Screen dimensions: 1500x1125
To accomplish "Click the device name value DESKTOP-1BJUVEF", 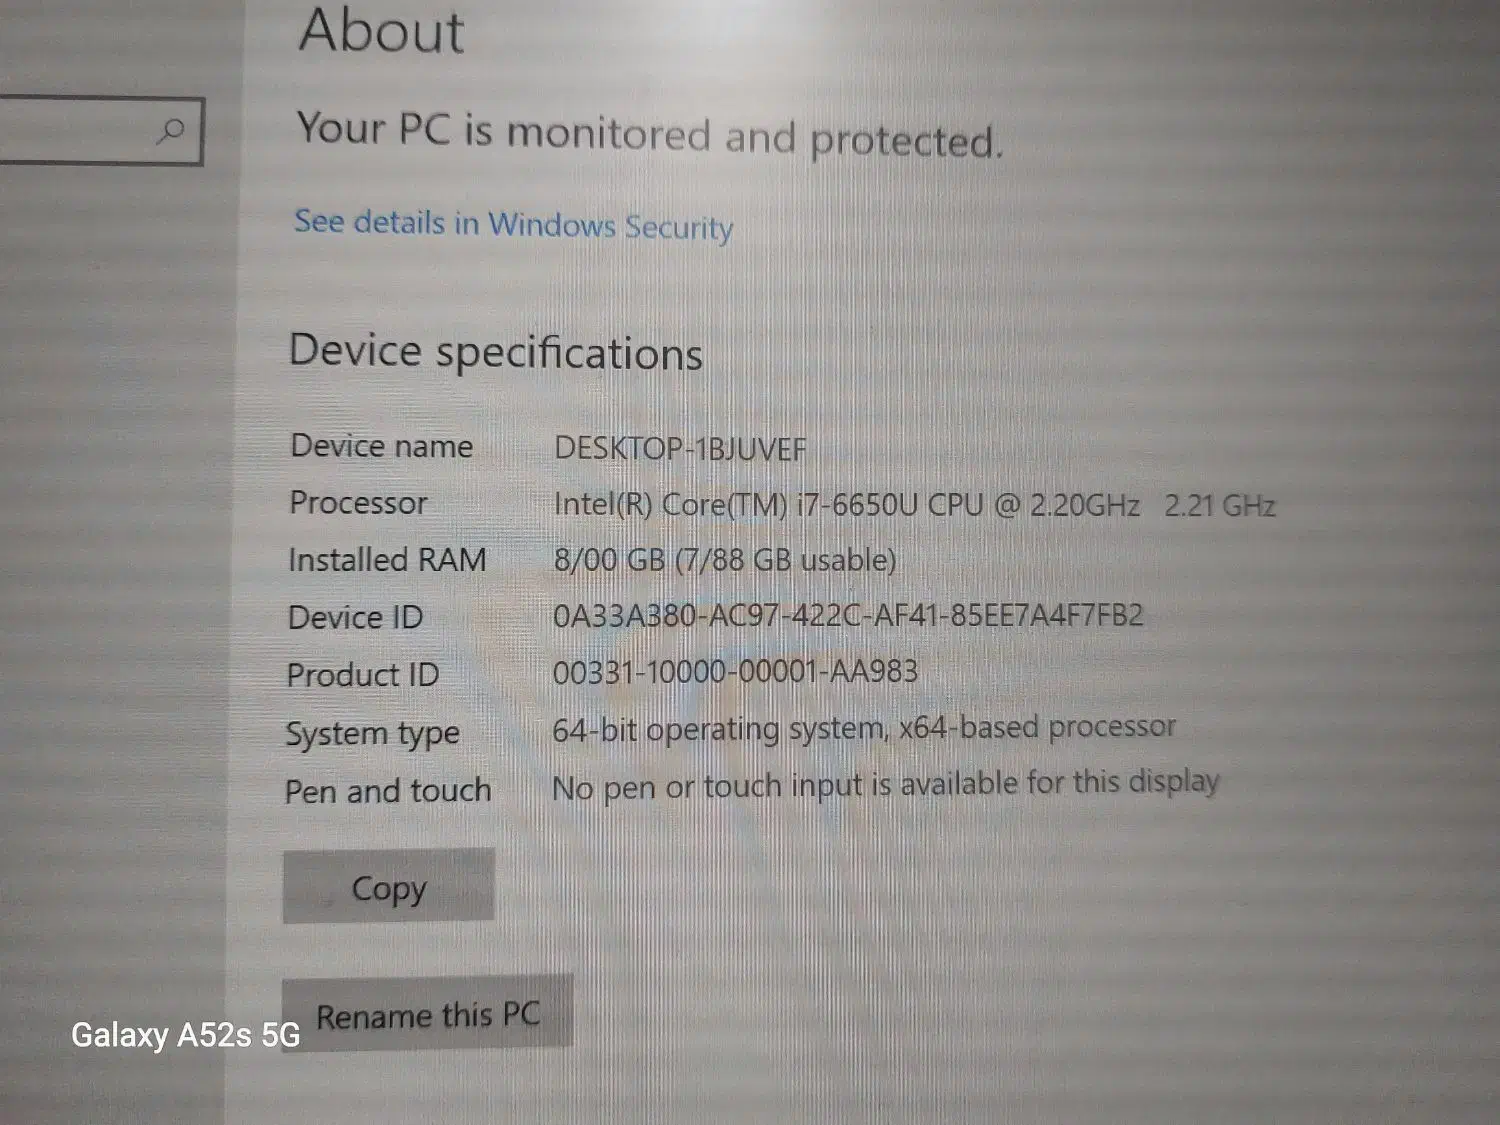I will point(680,449).
